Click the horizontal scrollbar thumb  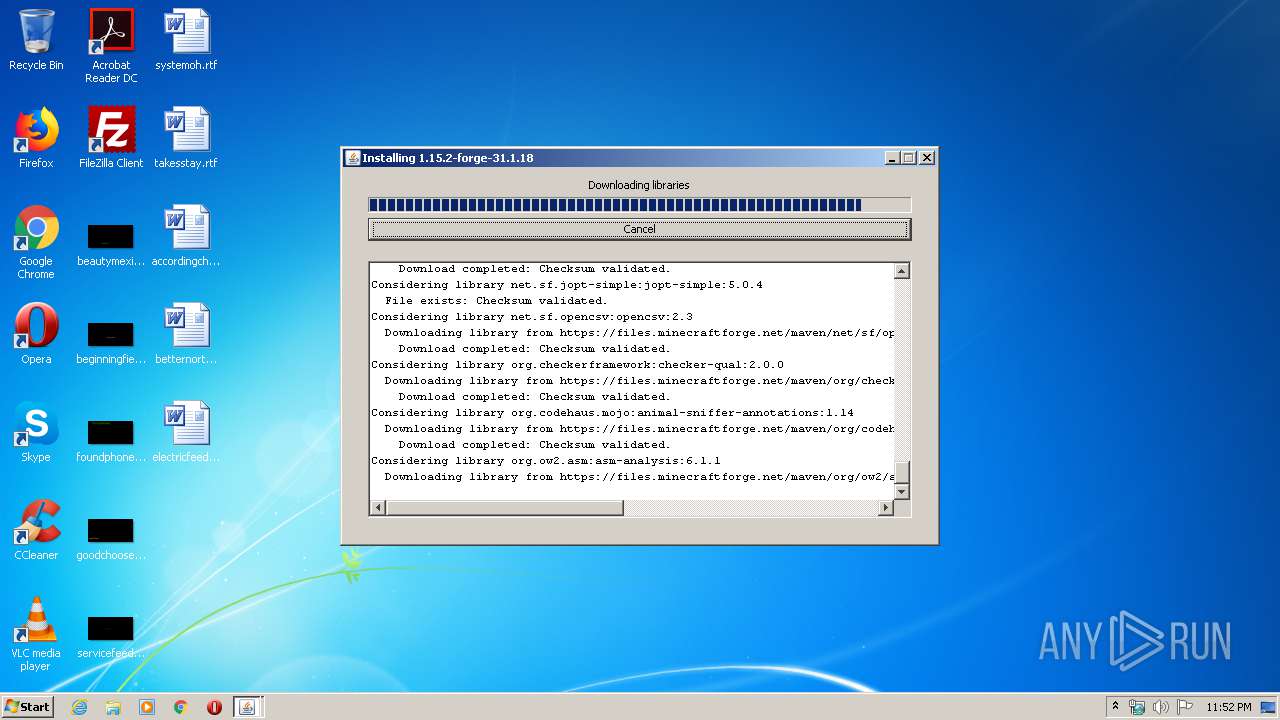click(x=504, y=508)
